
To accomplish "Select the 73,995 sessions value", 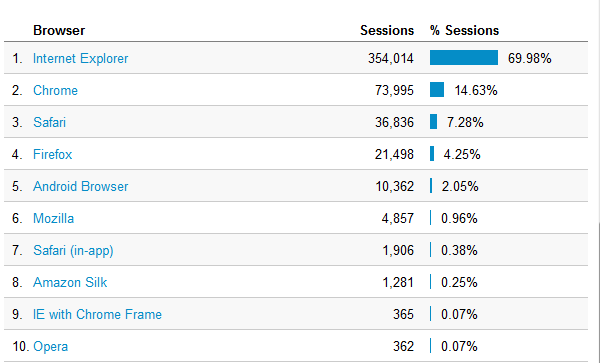I will (x=394, y=91).
